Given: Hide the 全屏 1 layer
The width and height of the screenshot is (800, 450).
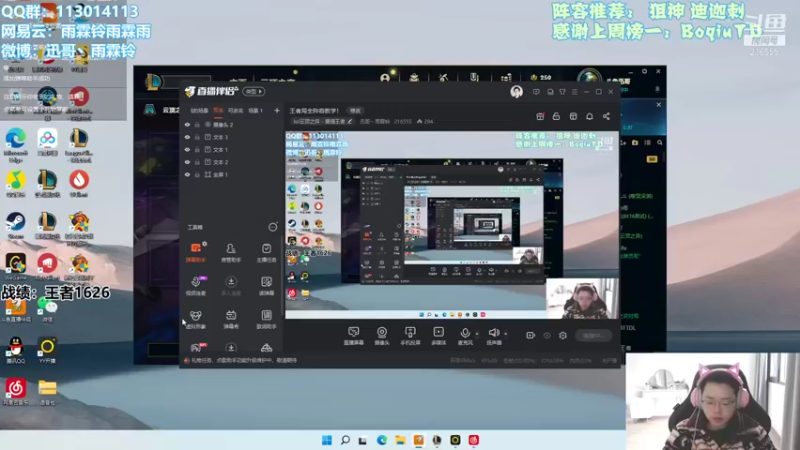Looking at the screenshot, I should click(187, 174).
